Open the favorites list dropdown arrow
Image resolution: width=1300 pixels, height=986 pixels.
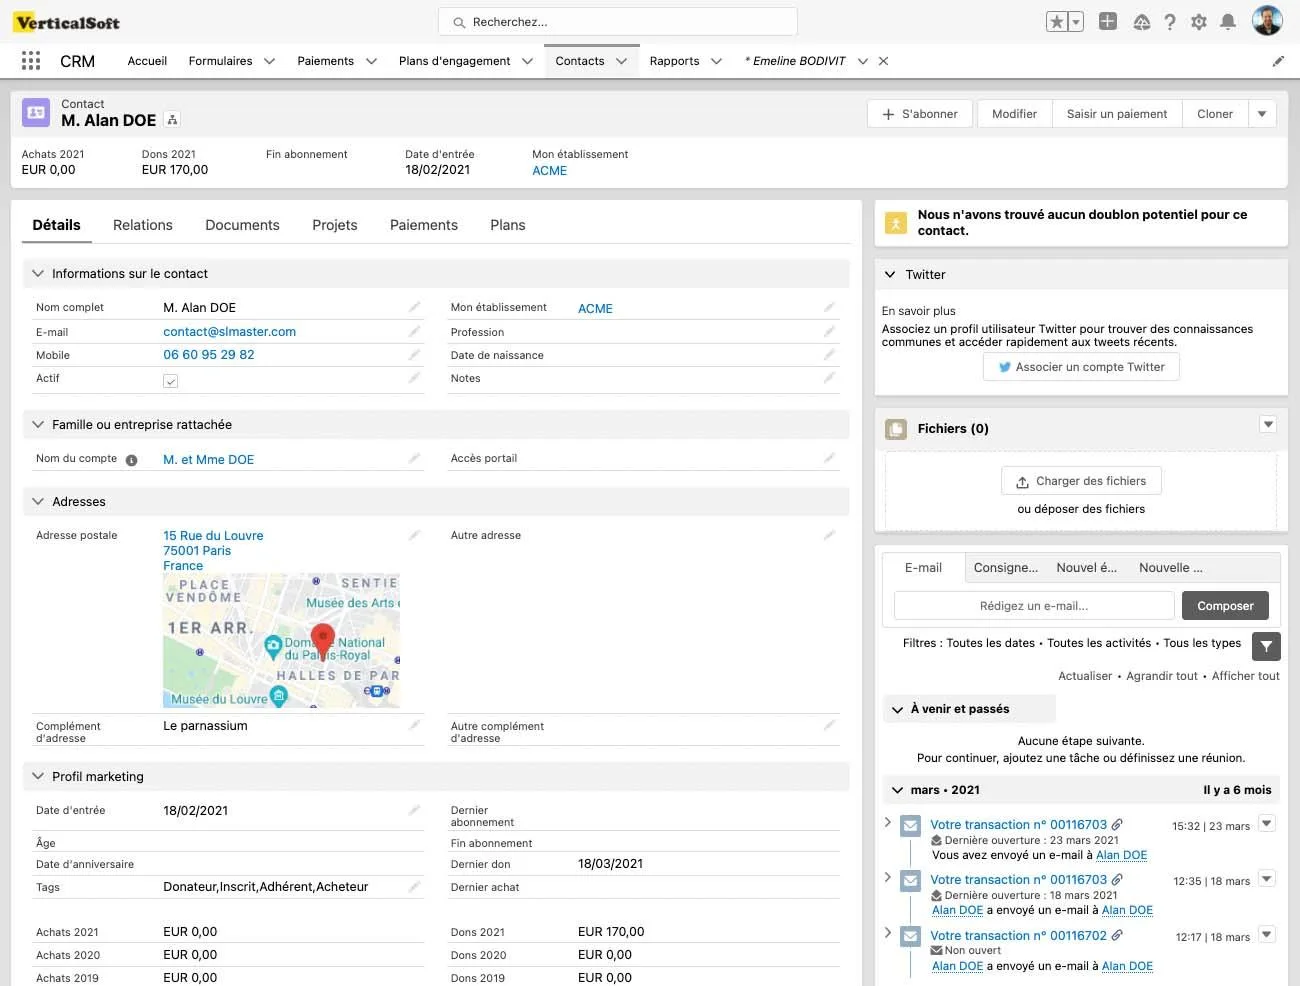(1076, 22)
